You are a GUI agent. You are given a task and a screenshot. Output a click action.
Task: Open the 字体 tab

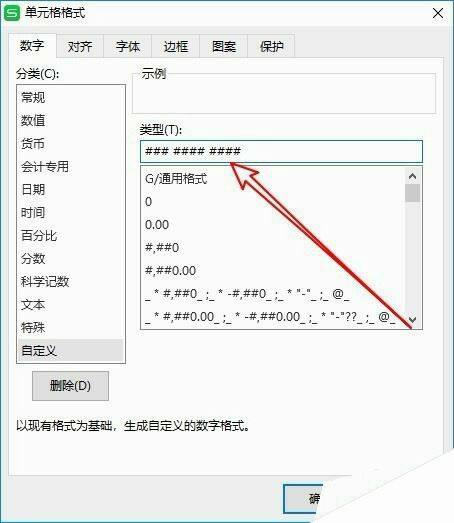[x=128, y=46]
